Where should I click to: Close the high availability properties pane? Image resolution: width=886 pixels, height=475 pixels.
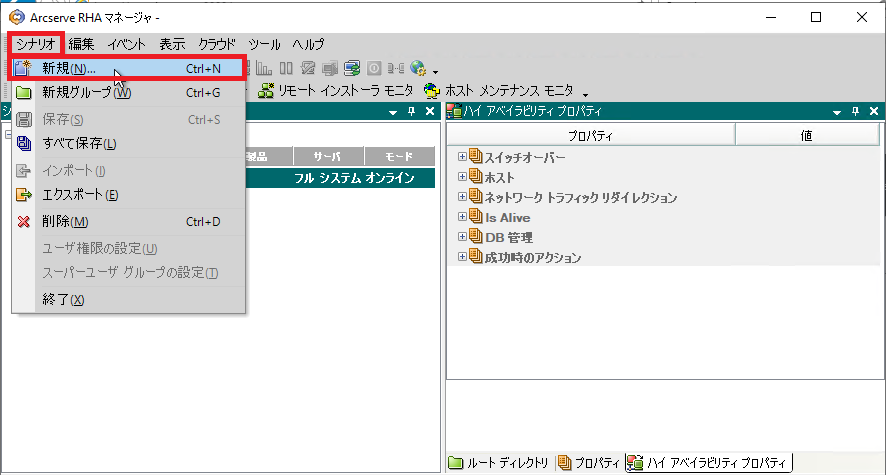(x=874, y=111)
